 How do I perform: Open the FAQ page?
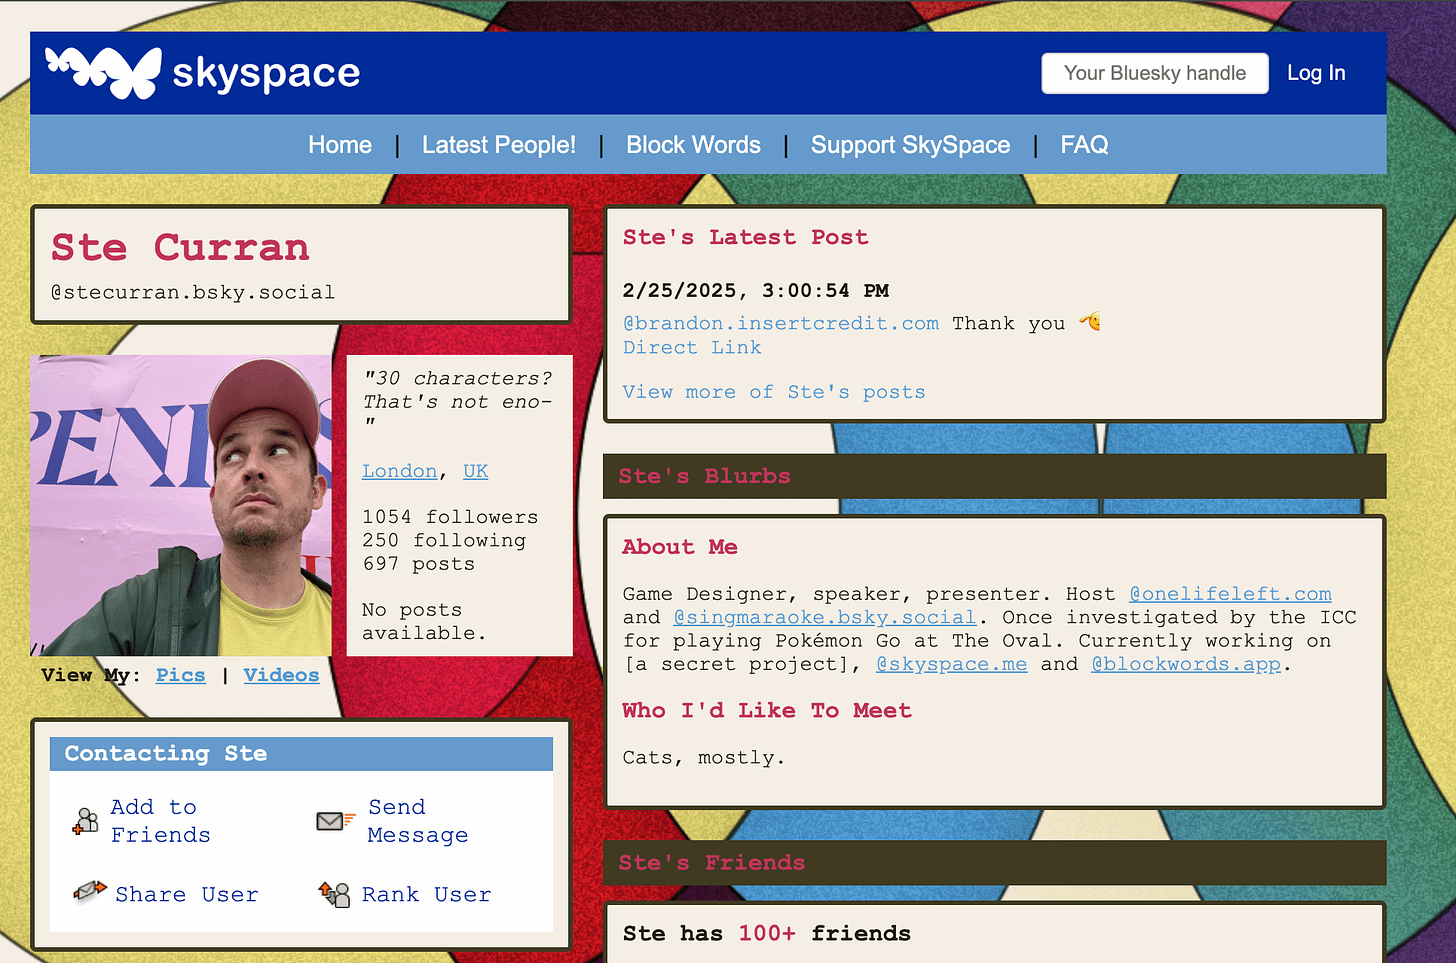click(1084, 145)
